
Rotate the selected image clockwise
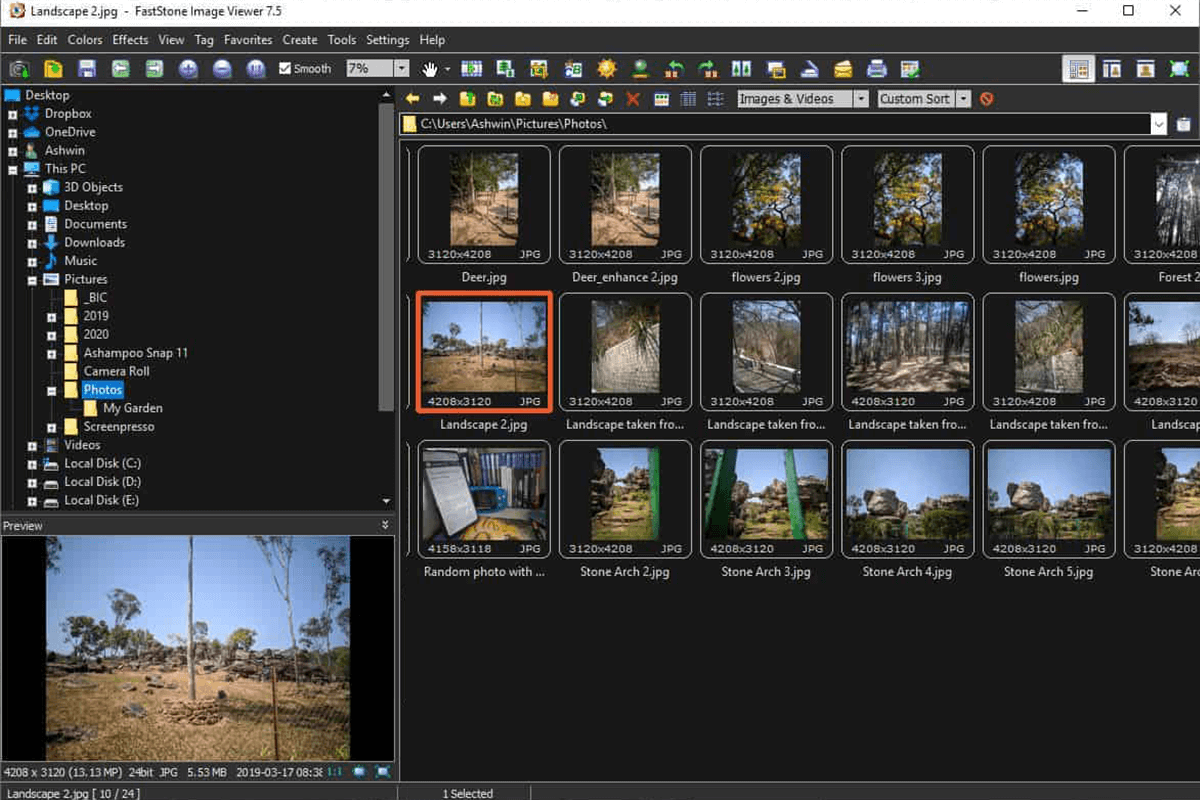coord(709,68)
